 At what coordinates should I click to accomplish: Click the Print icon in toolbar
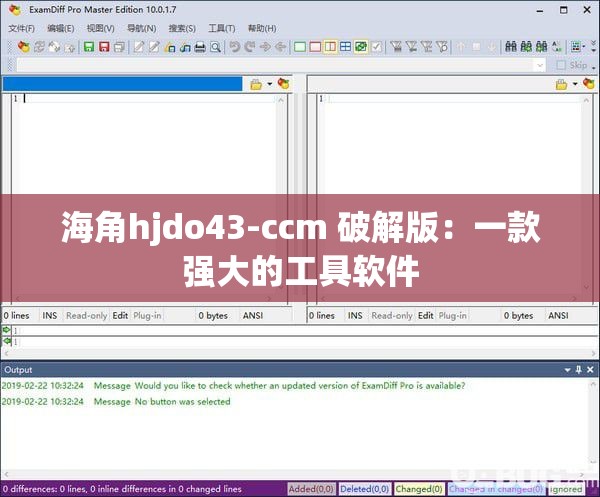click(x=200, y=47)
